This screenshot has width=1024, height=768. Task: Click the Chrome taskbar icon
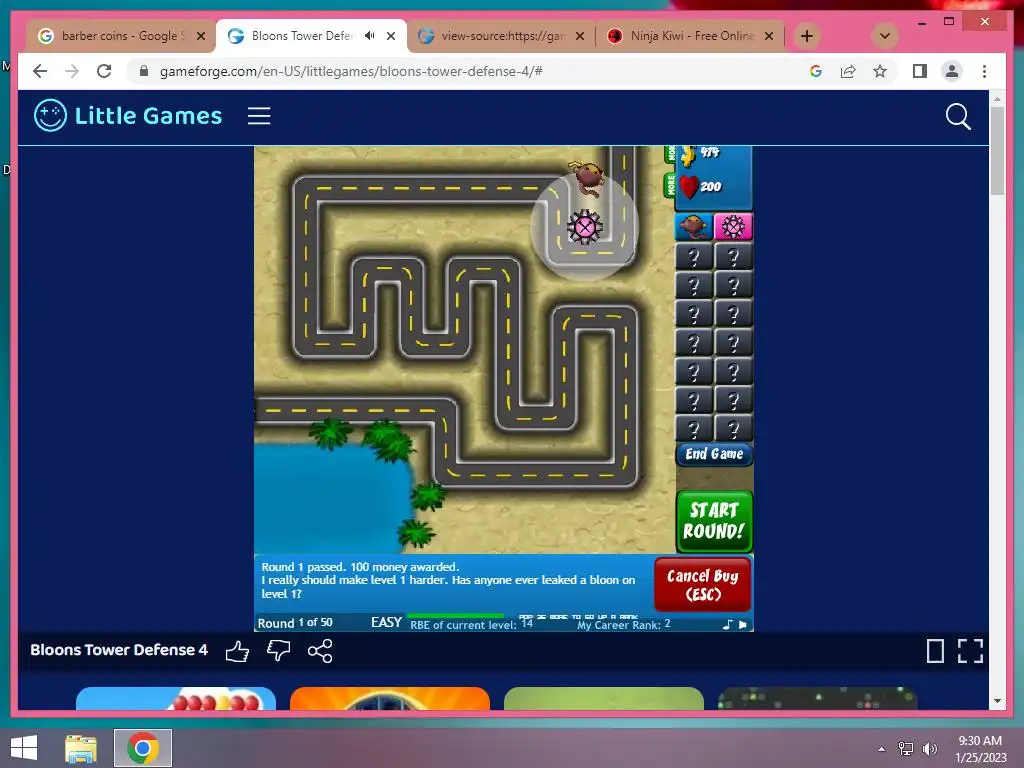pos(142,748)
